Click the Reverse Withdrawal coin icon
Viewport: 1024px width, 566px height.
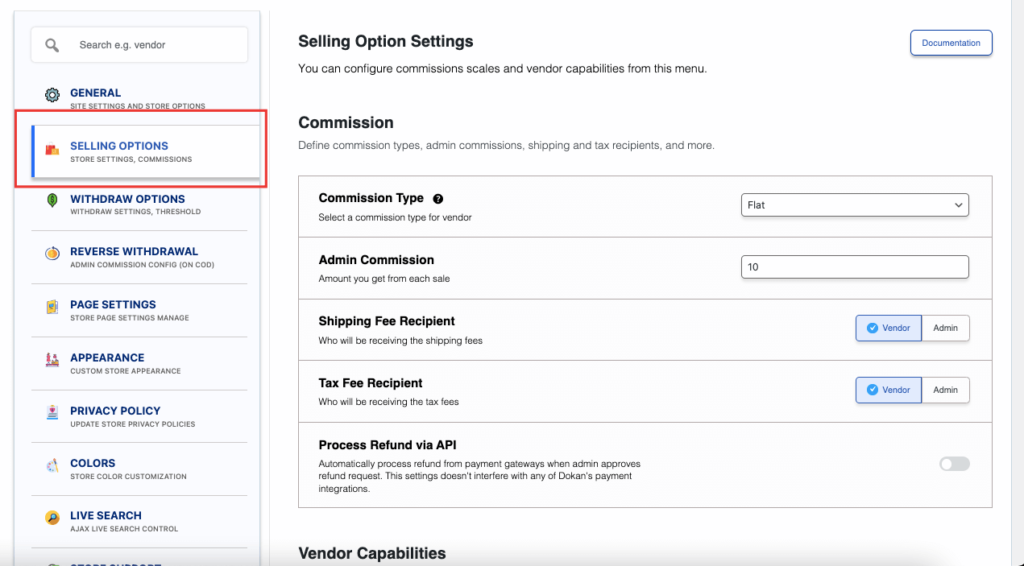52,253
